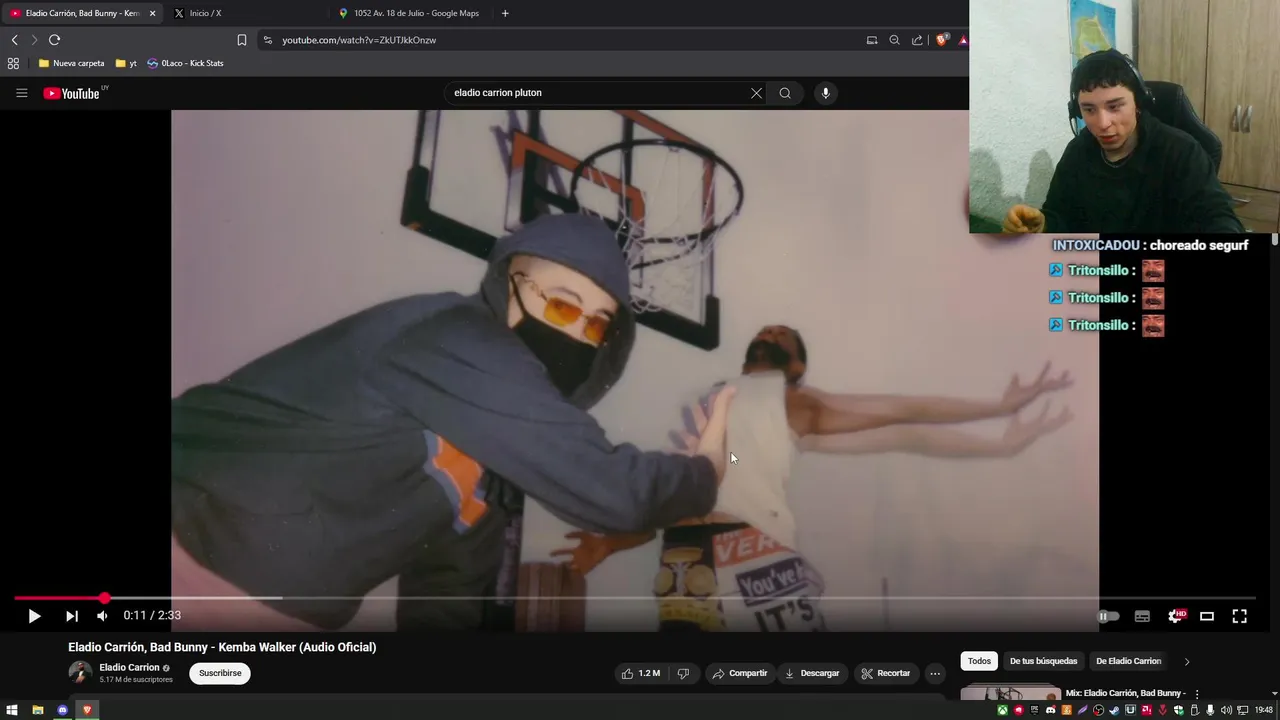
Task: Enter fullscreen in the video player
Action: tap(1239, 616)
